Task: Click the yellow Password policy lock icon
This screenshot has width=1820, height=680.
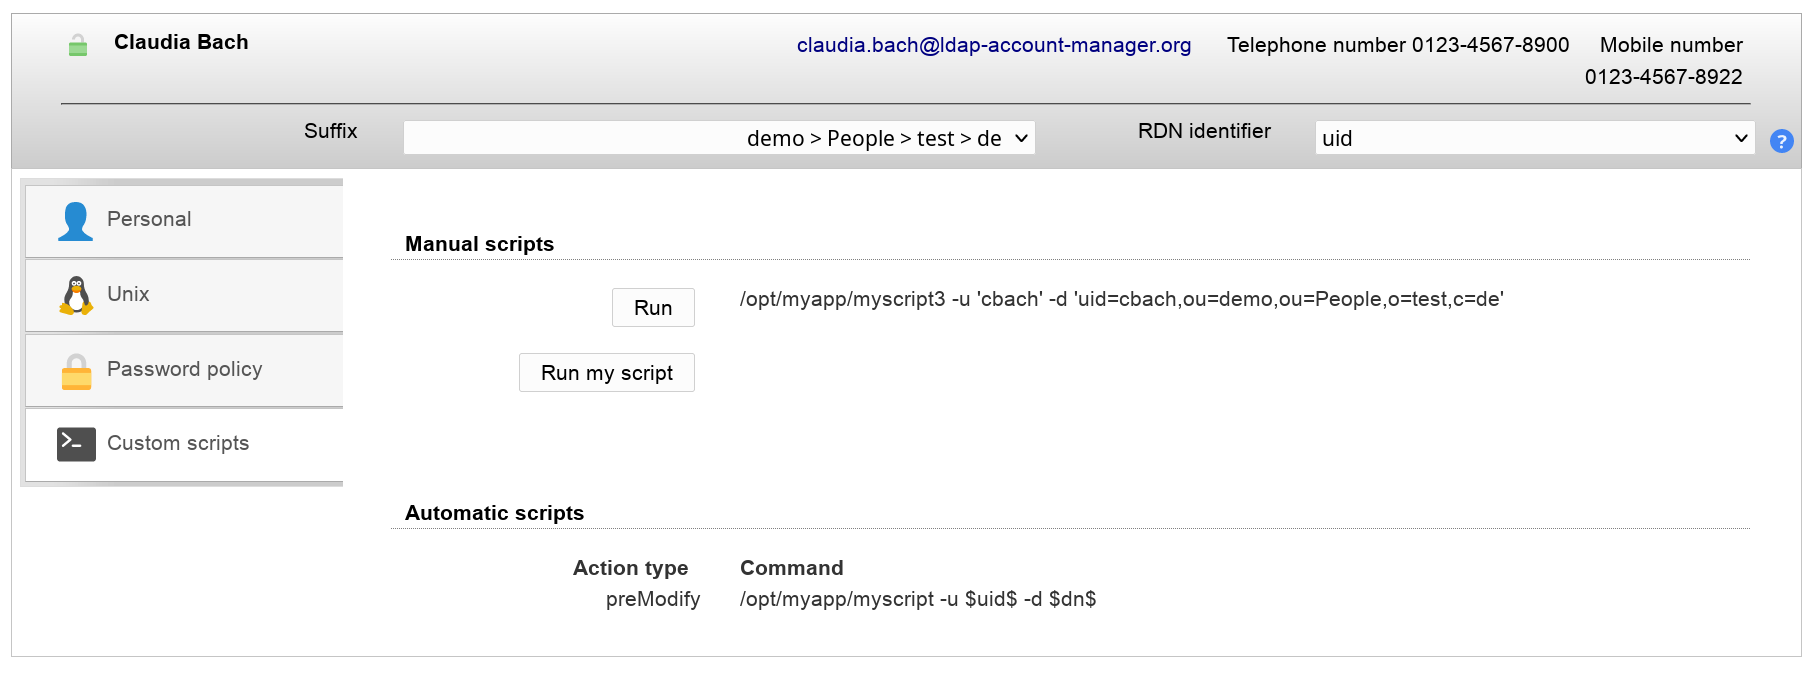Action: click(x=76, y=370)
